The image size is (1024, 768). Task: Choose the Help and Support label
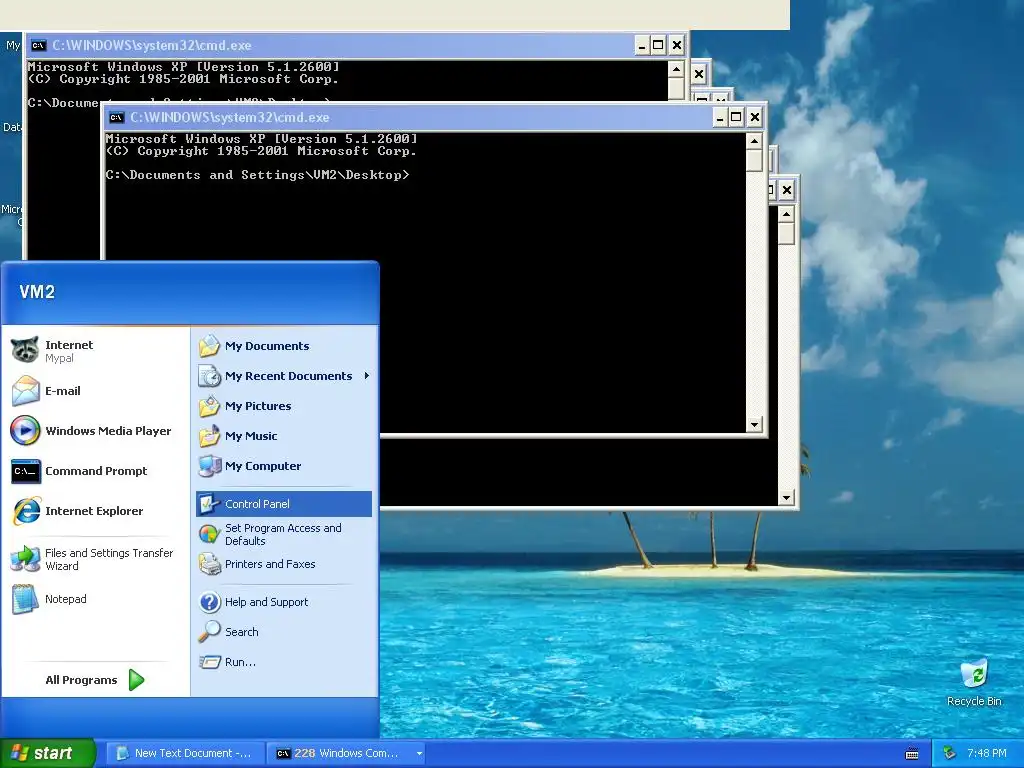pos(266,601)
